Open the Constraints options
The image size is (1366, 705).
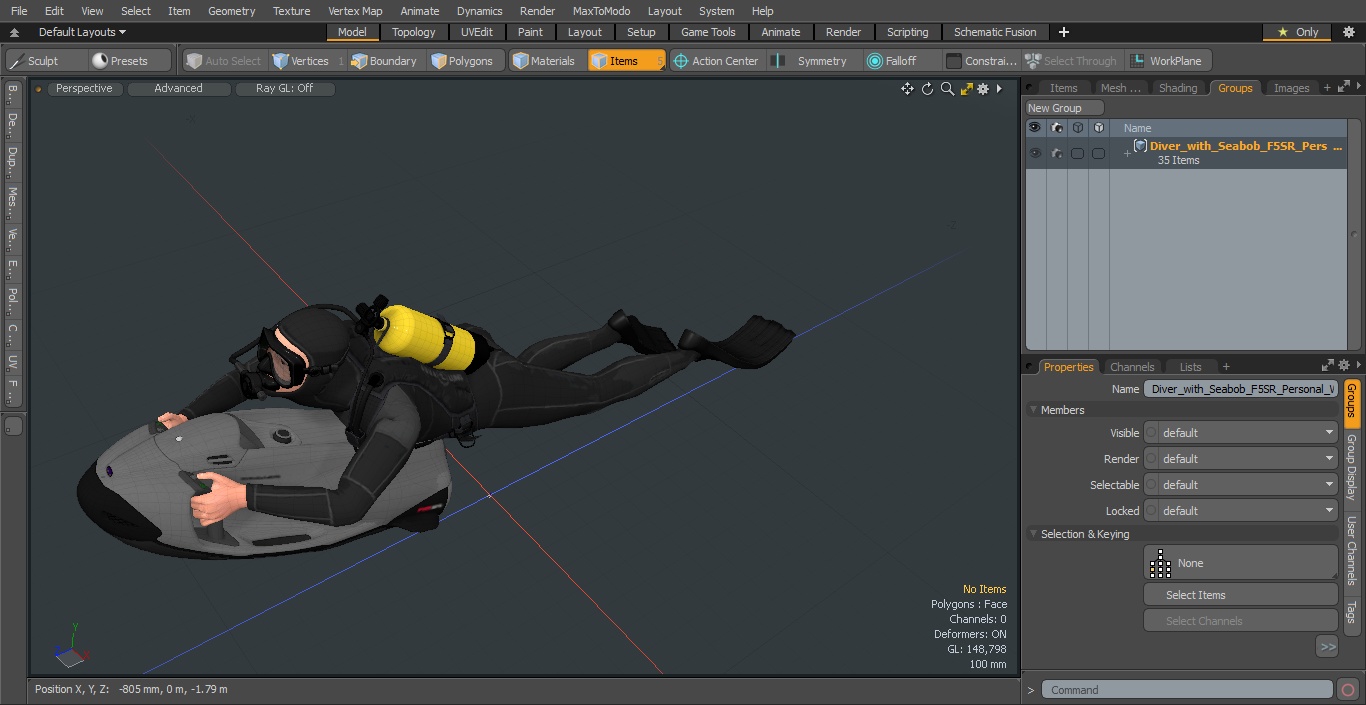pos(981,61)
